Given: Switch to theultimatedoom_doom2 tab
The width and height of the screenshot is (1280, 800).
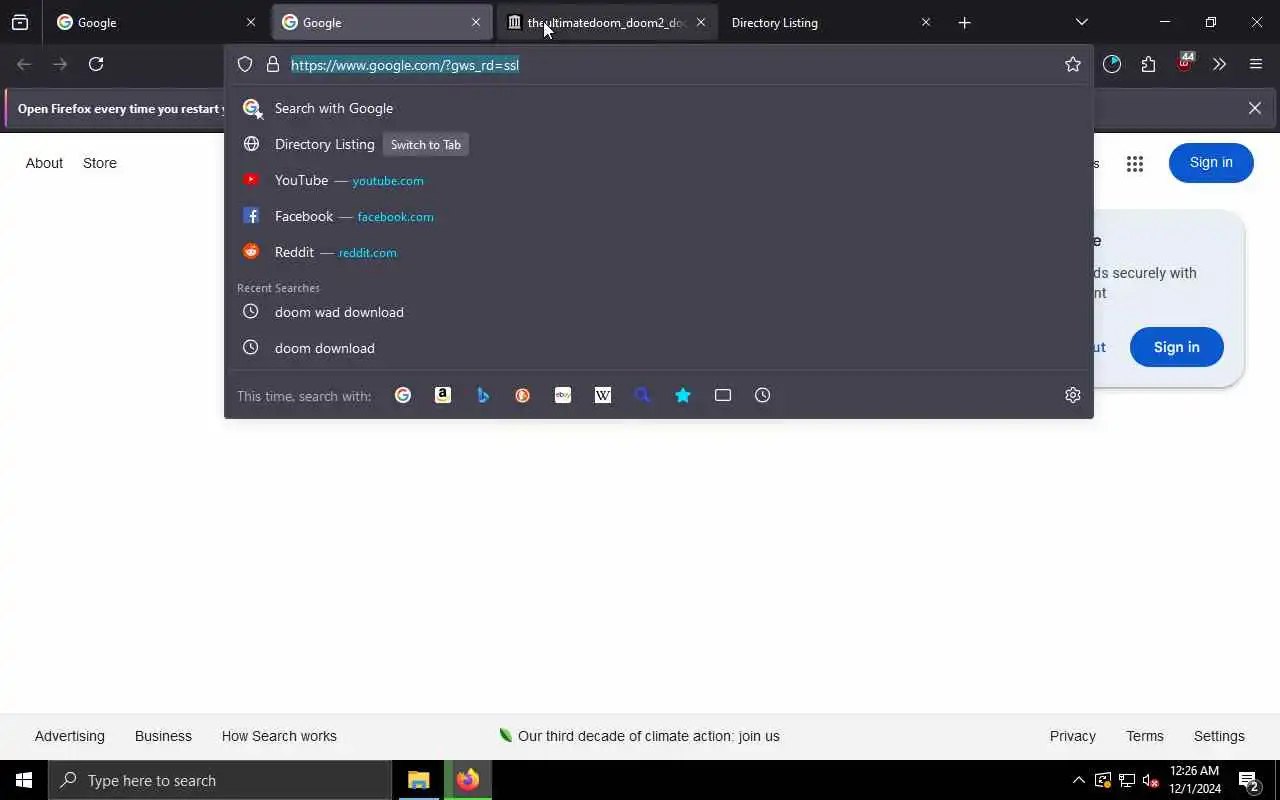Looking at the screenshot, I should click(606, 22).
